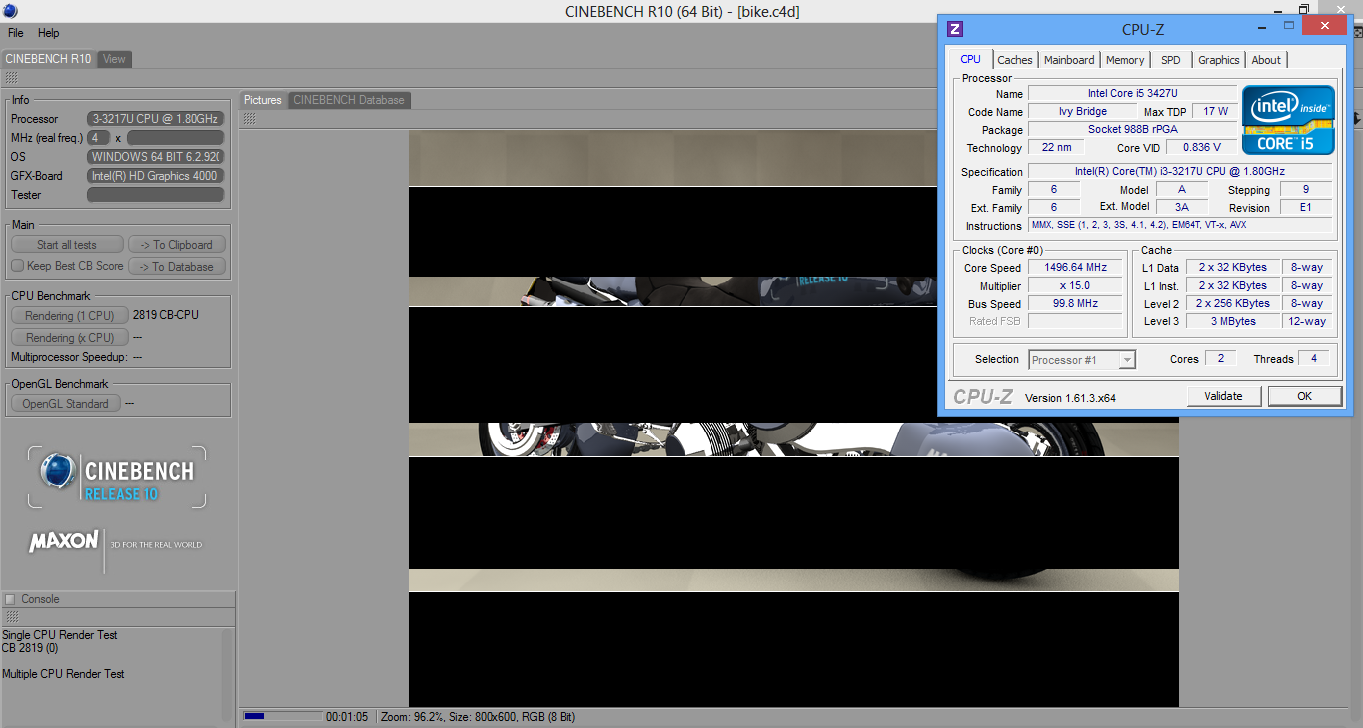Screen dimensions: 1363x728
Task: Open the File menu
Action: tap(15, 33)
